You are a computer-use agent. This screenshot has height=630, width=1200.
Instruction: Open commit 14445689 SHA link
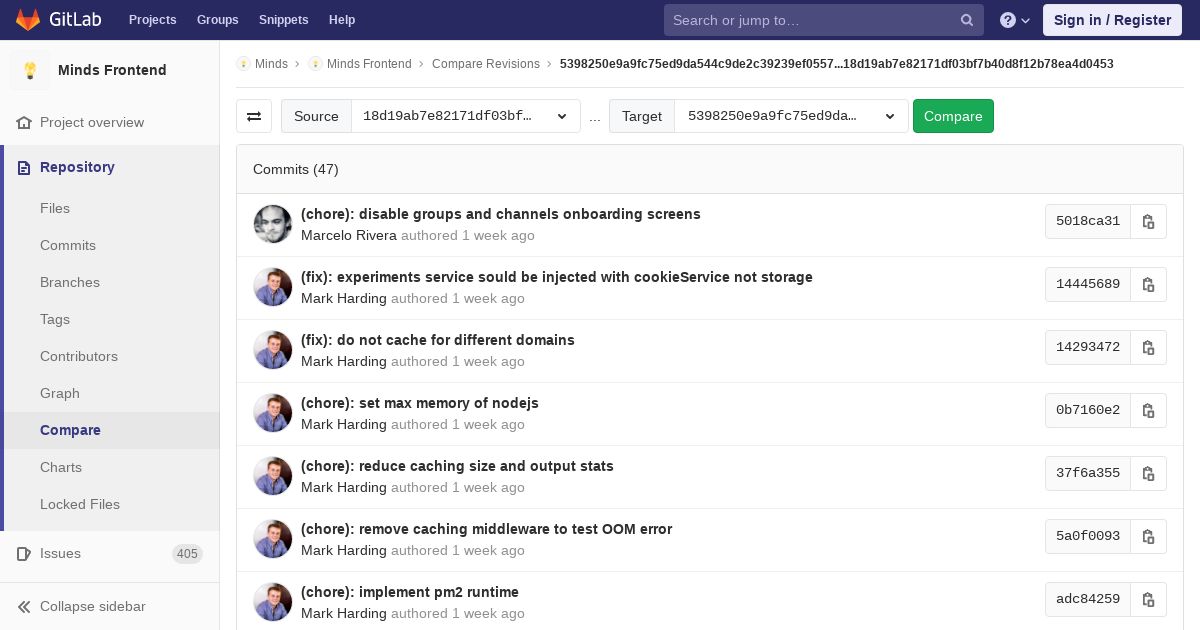tap(1088, 284)
